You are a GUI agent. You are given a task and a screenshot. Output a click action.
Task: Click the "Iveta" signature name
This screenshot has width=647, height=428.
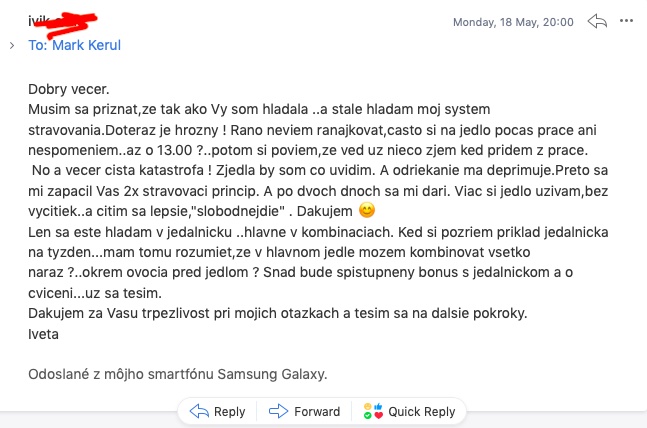tap(43, 334)
